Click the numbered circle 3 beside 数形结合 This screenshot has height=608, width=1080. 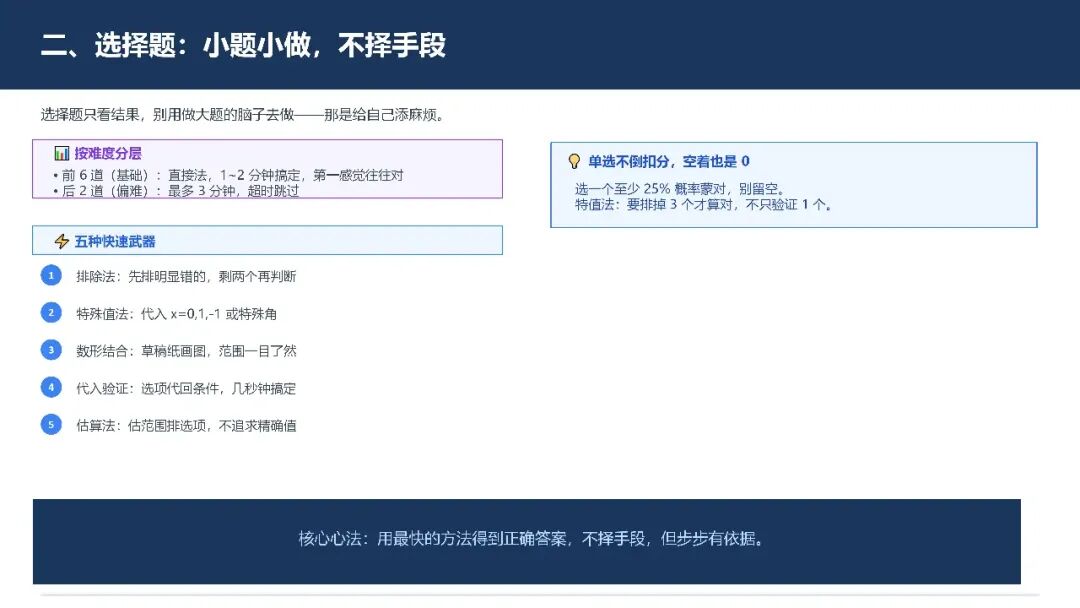[51, 350]
